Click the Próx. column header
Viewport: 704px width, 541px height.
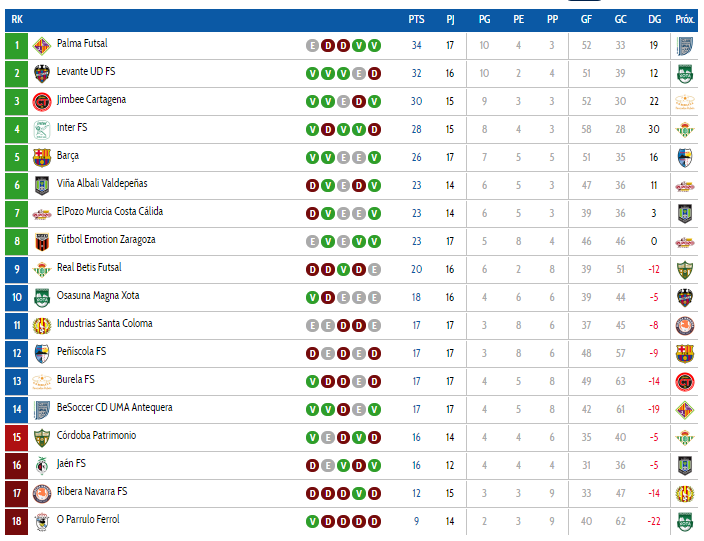tap(685, 19)
